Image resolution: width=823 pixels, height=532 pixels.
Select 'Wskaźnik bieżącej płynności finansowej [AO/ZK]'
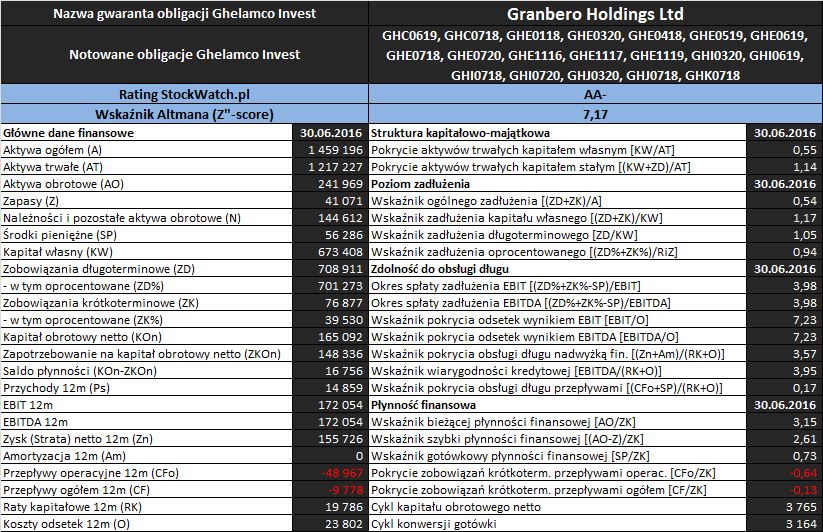(x=503, y=422)
